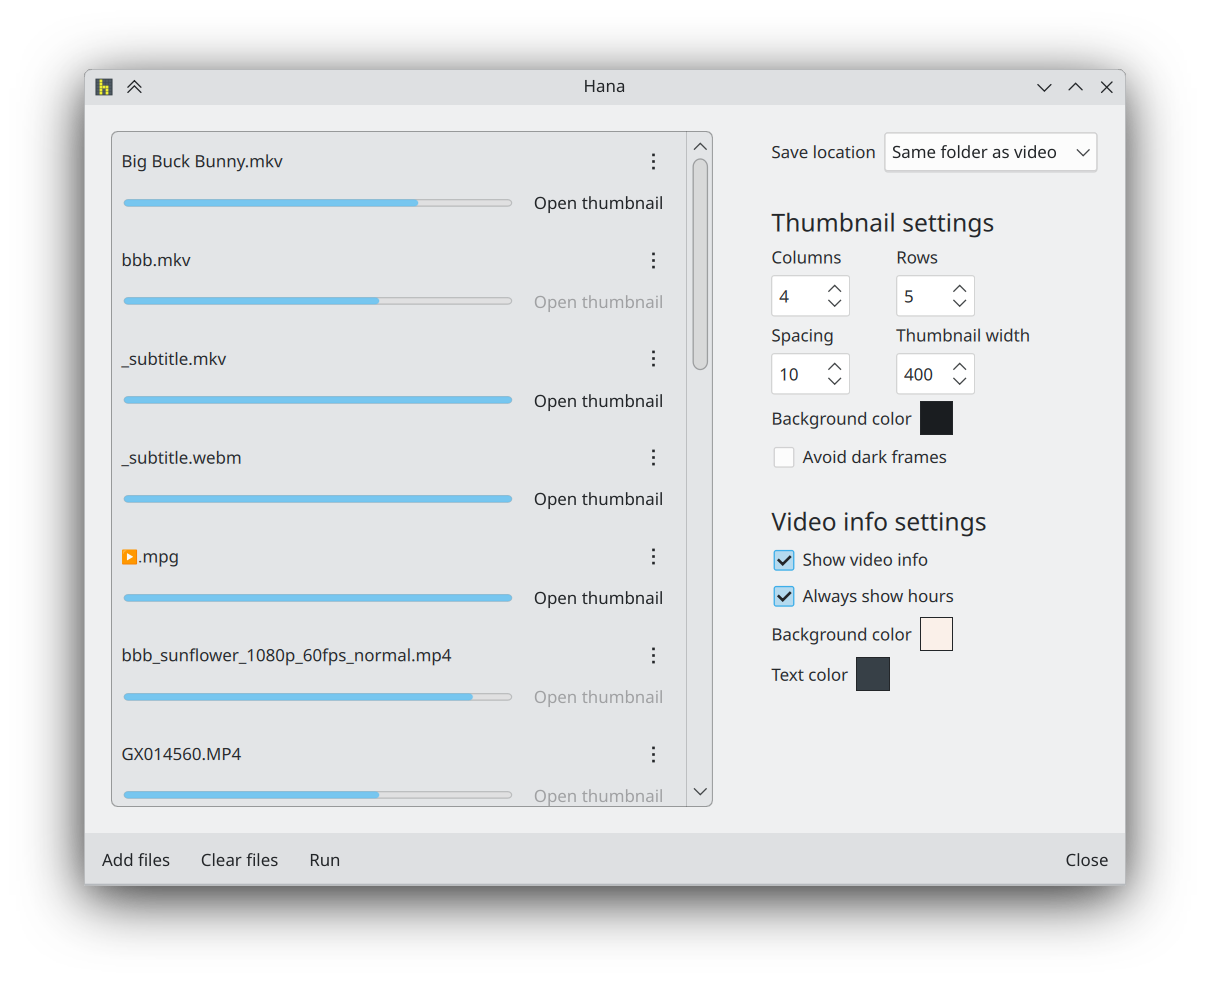1211x986 pixels.
Task: Uncheck Show video info
Action: coord(784,560)
